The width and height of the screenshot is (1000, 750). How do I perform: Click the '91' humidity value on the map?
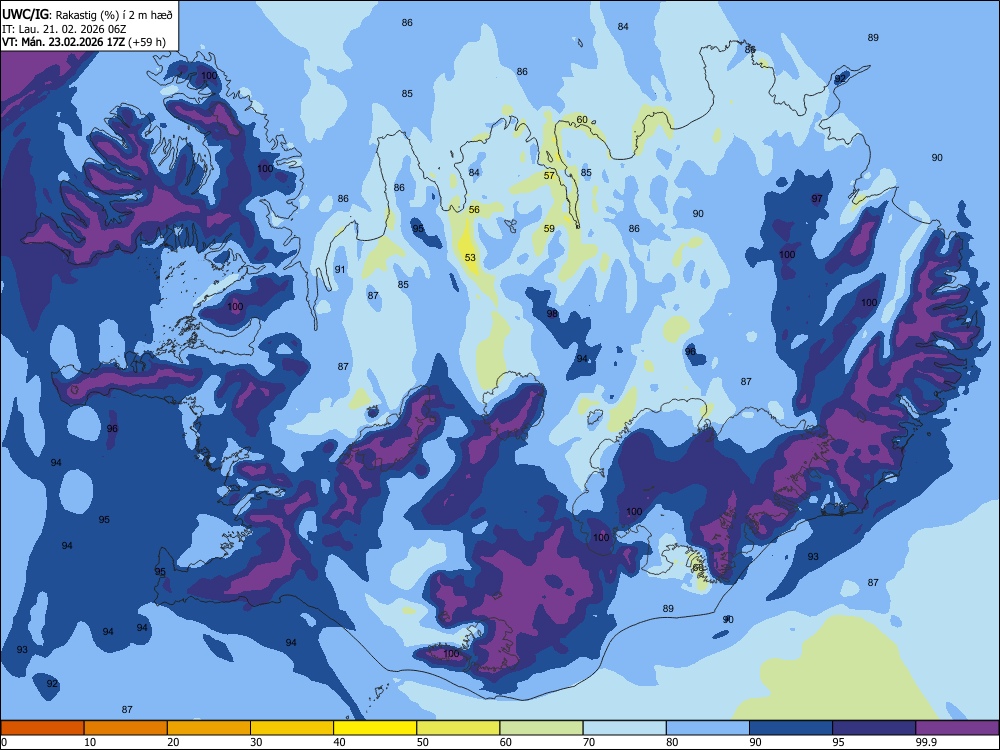click(x=340, y=269)
